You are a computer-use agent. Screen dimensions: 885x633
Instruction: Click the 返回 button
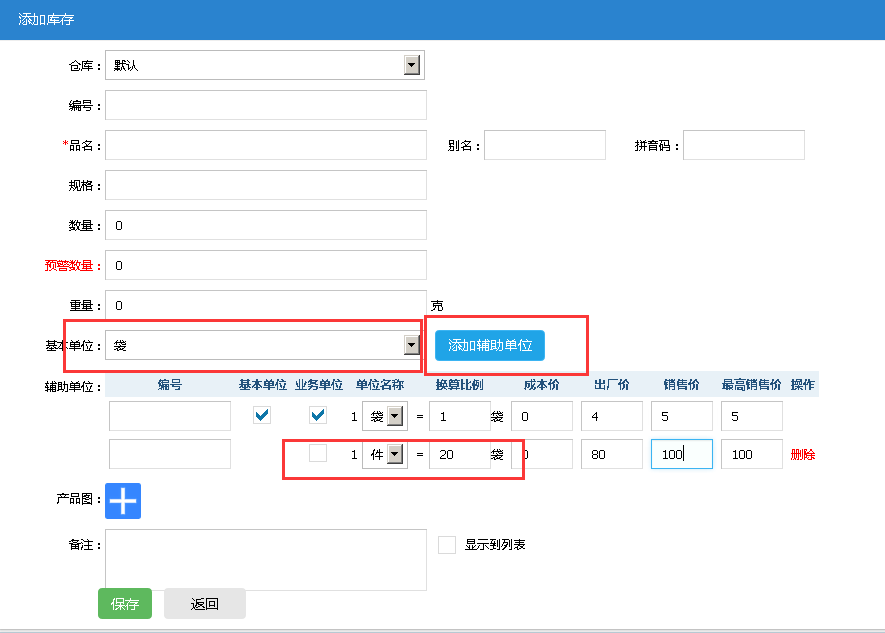coord(204,604)
